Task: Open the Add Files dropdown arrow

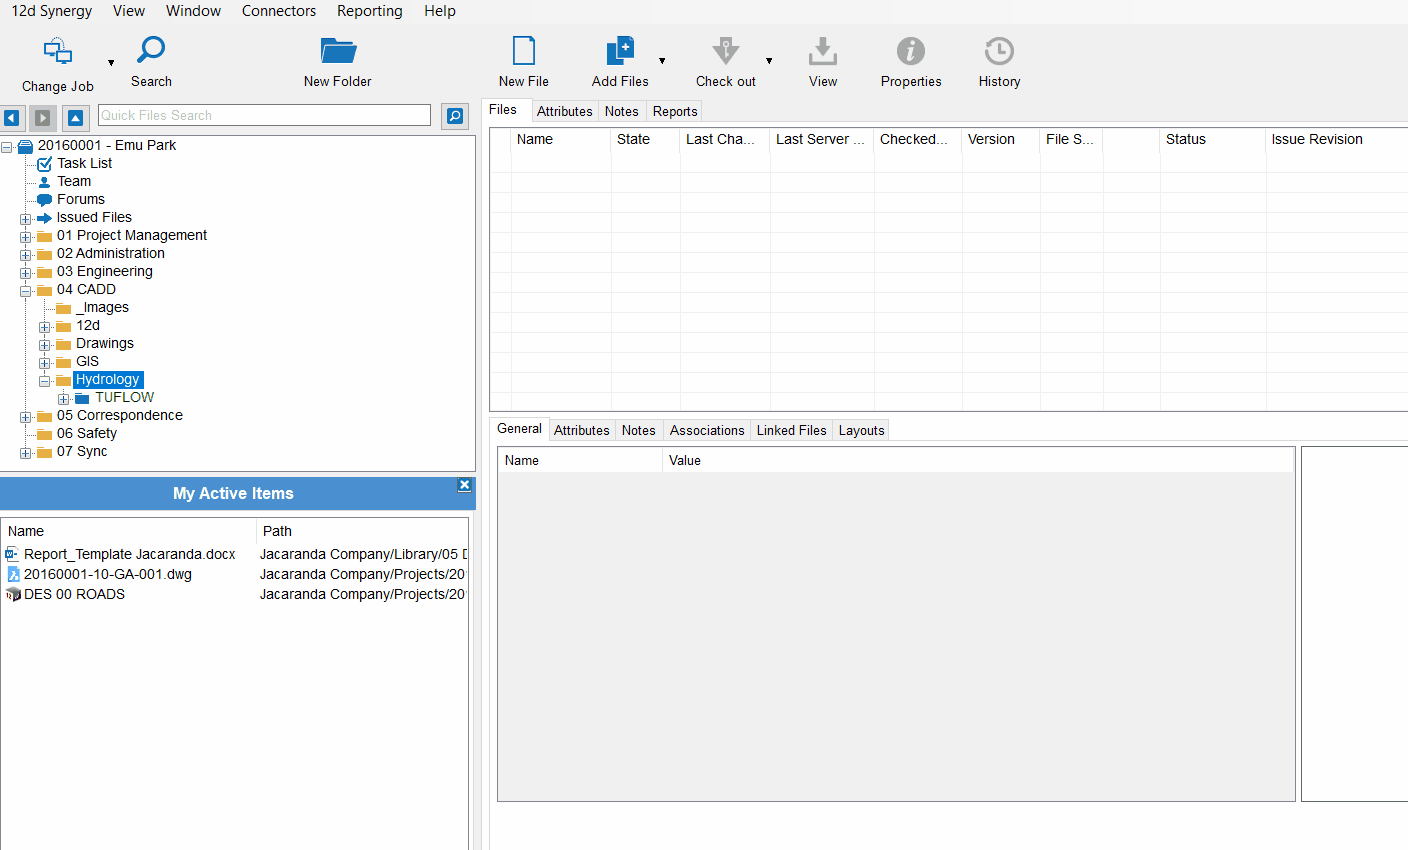Action: tap(662, 62)
